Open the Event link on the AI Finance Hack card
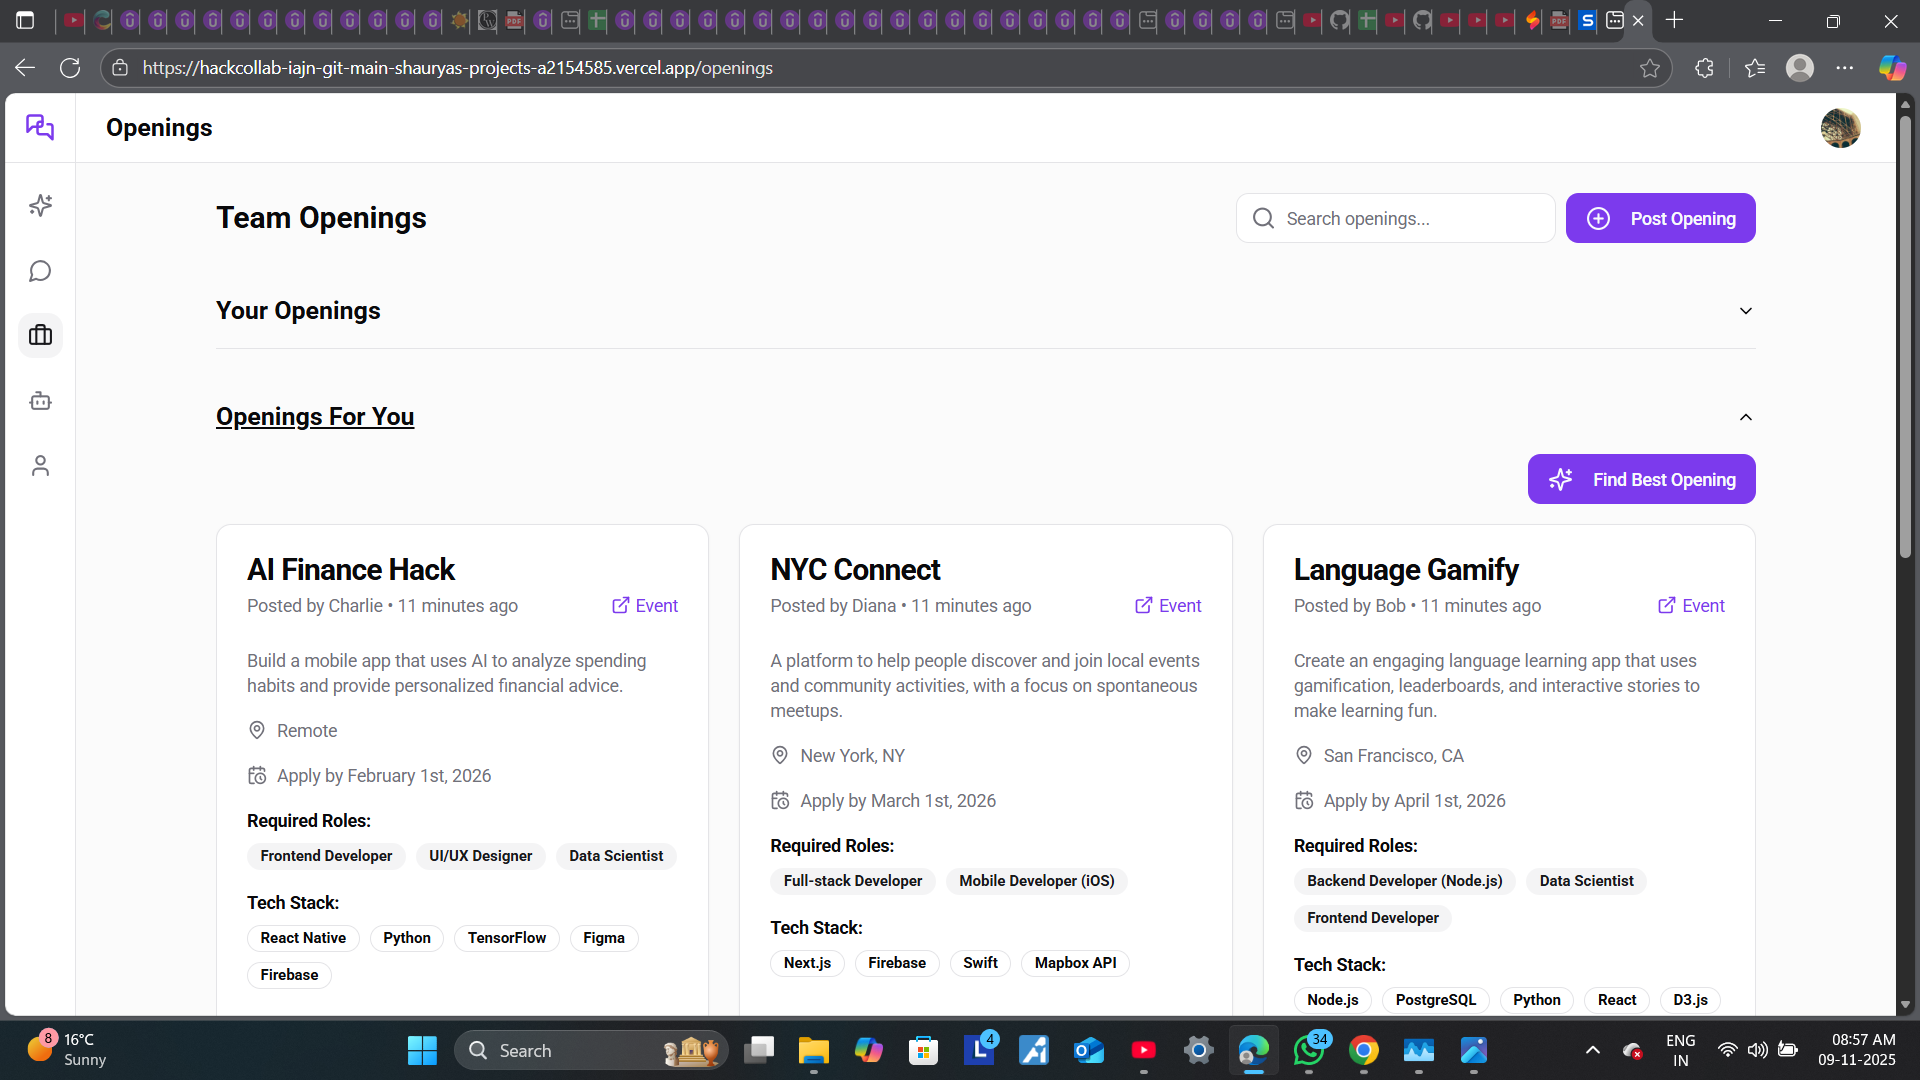This screenshot has width=1920, height=1080. (x=644, y=605)
